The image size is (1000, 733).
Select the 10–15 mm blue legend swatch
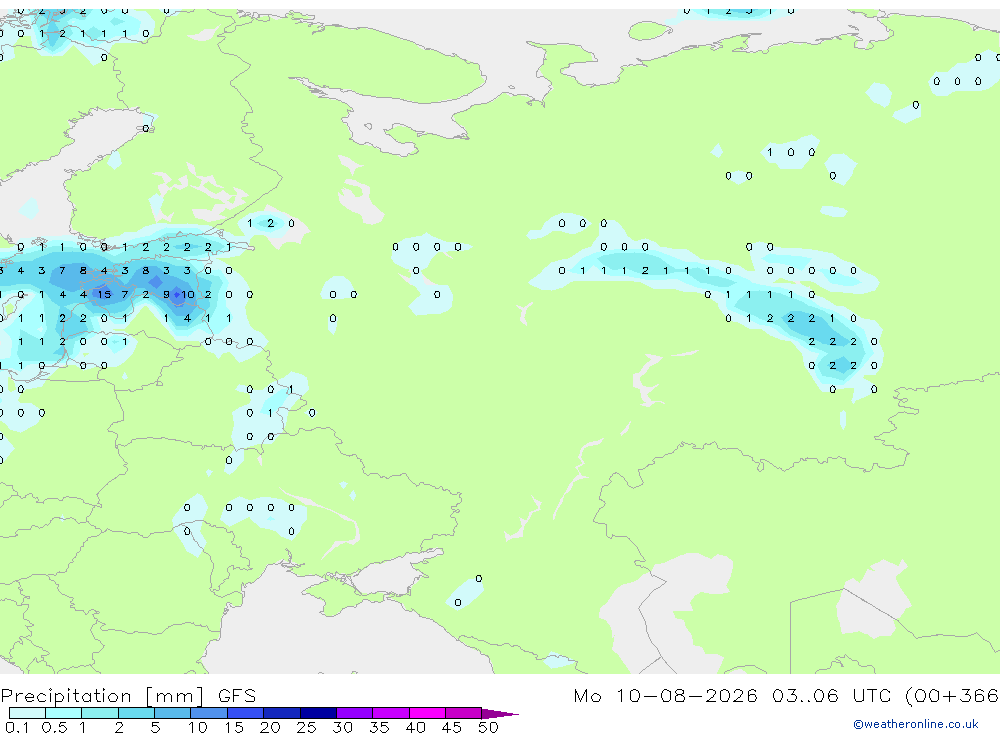(209, 713)
